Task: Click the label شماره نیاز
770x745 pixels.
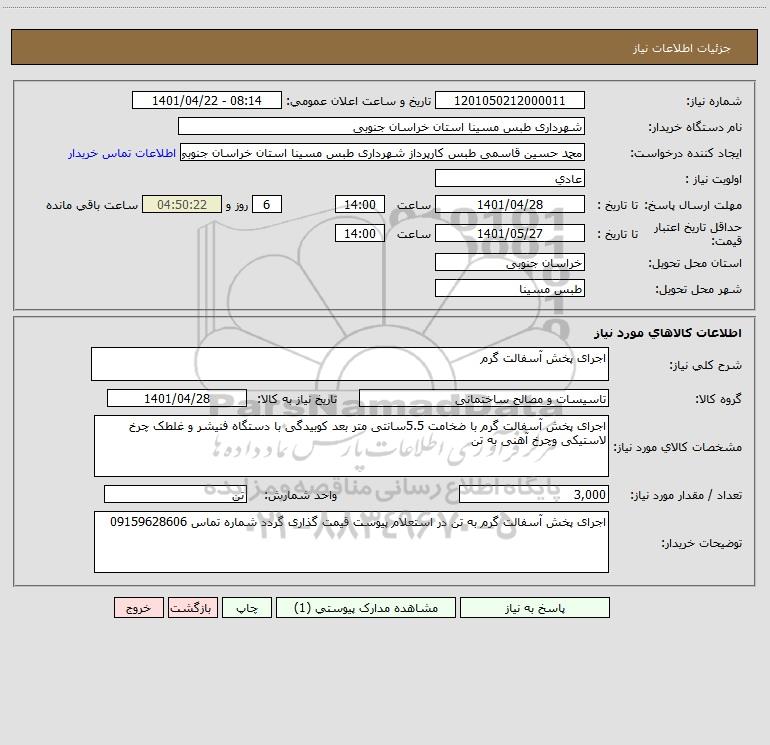Action: click(714, 101)
